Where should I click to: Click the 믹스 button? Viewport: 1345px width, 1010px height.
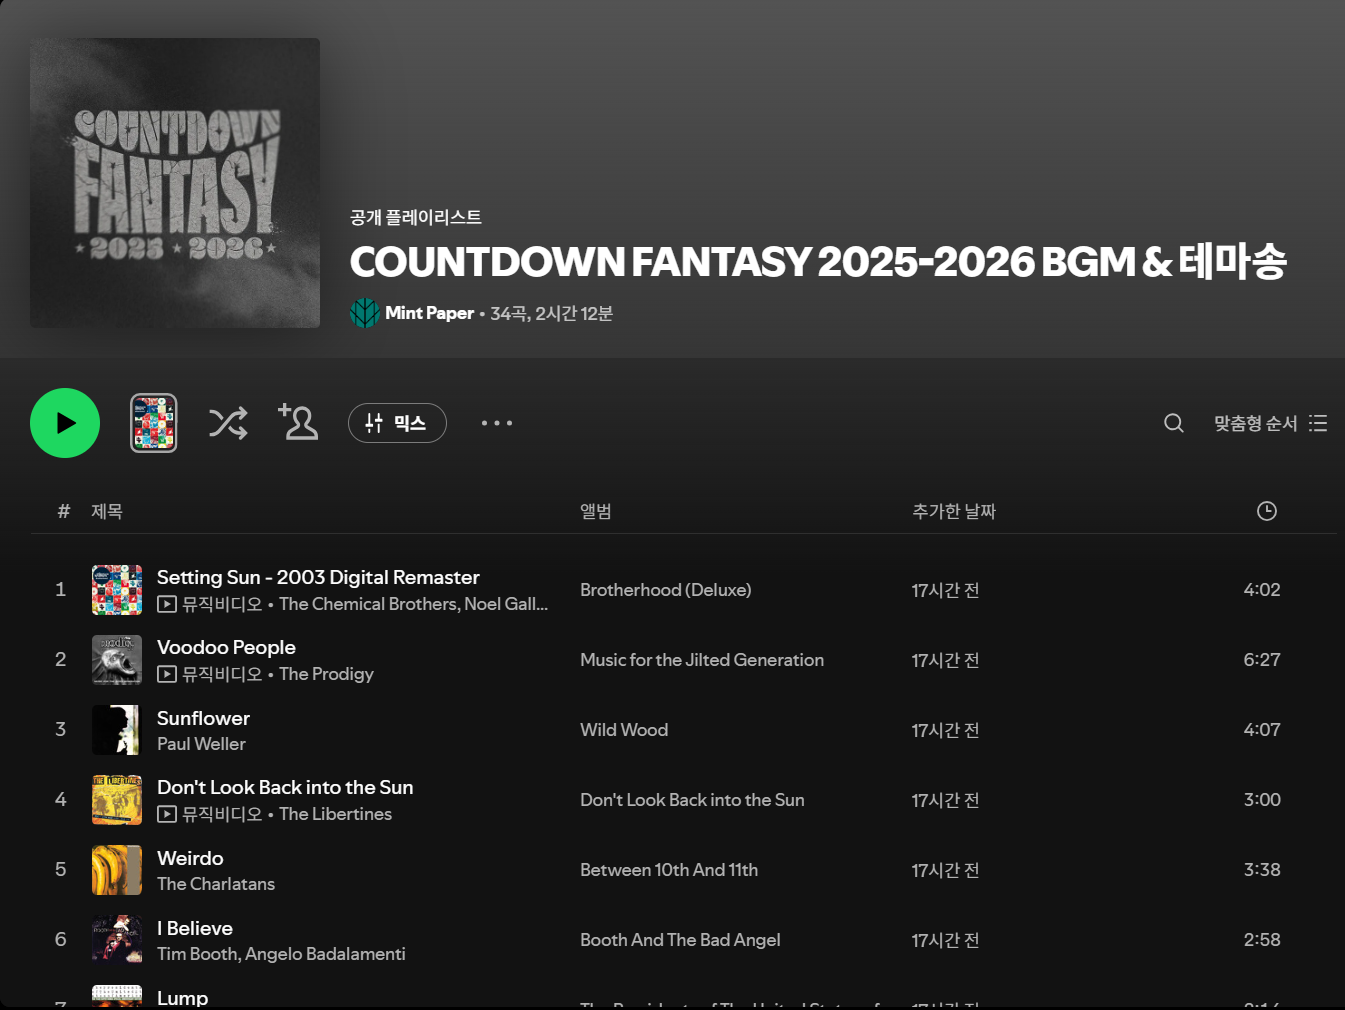point(397,423)
